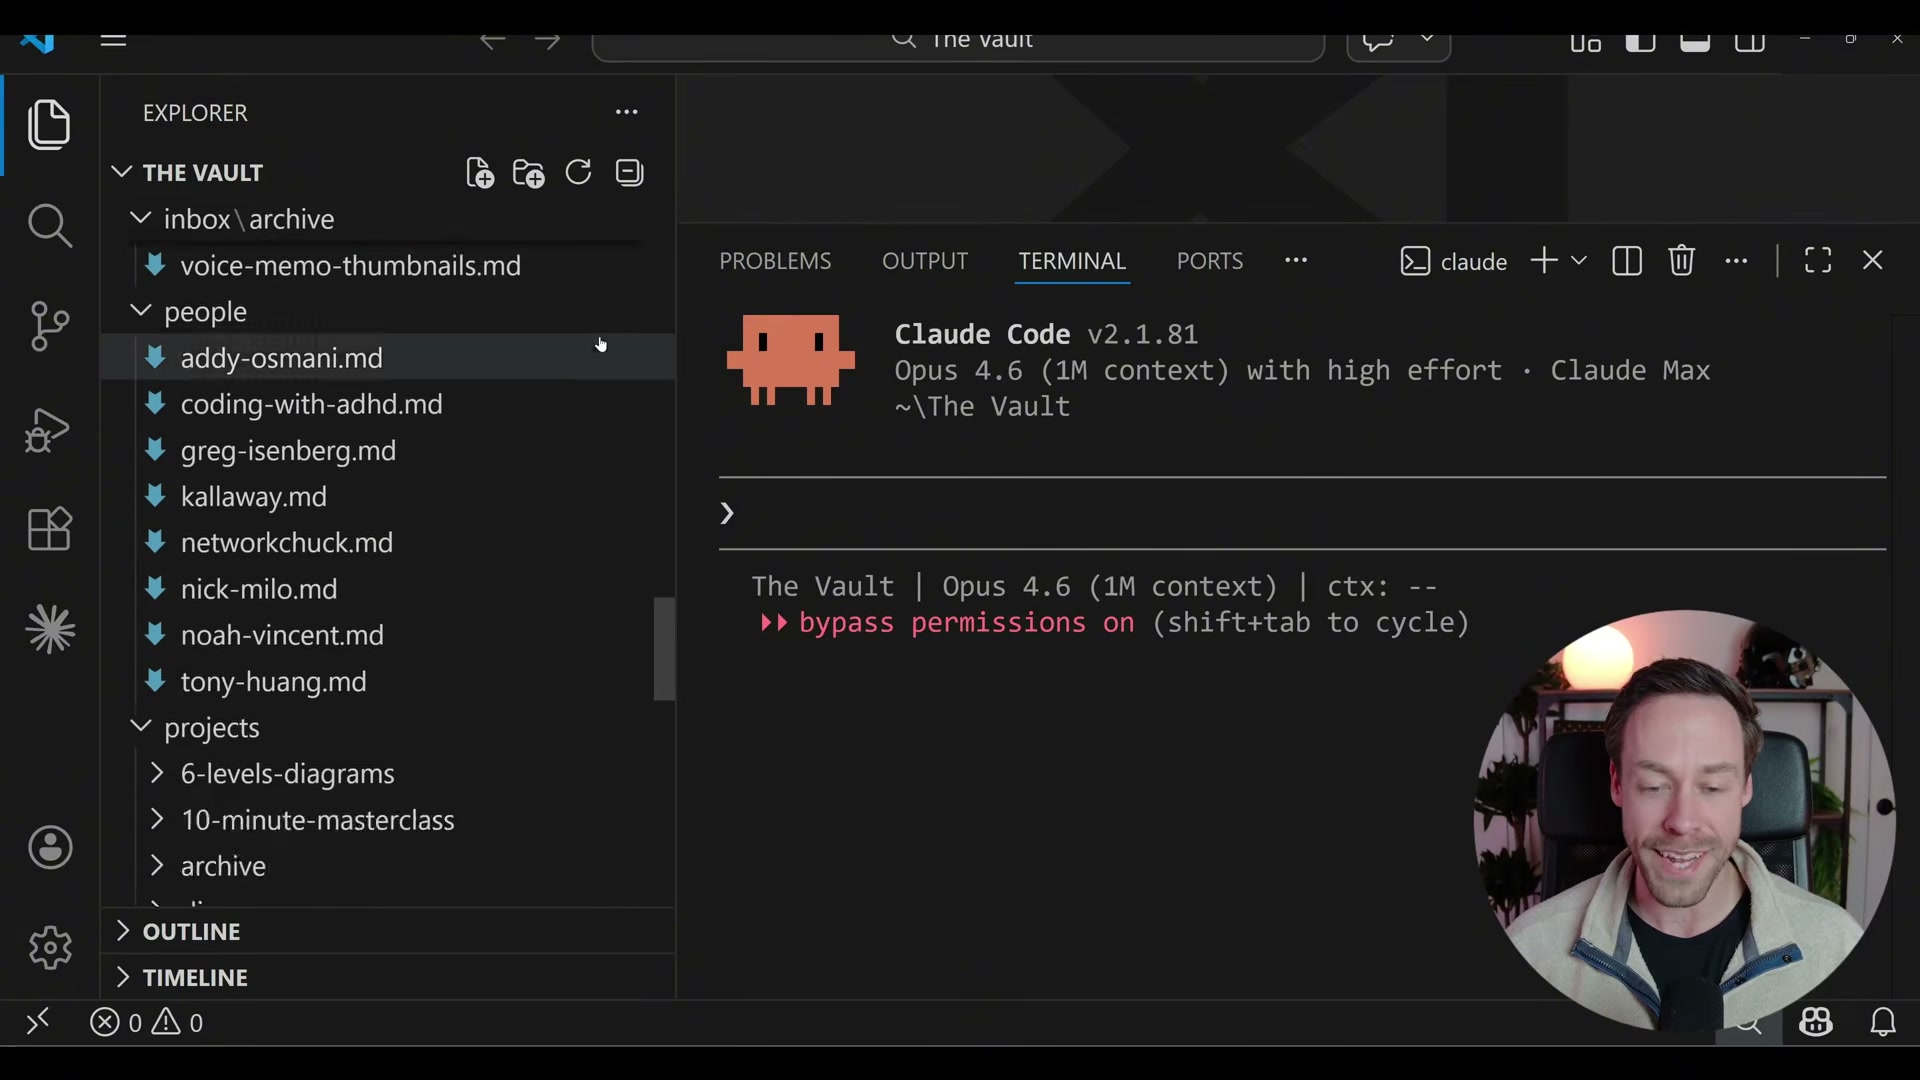The height and width of the screenshot is (1080, 1920).
Task: Open greg-isenberg.md from the people folder
Action: tap(287, 450)
